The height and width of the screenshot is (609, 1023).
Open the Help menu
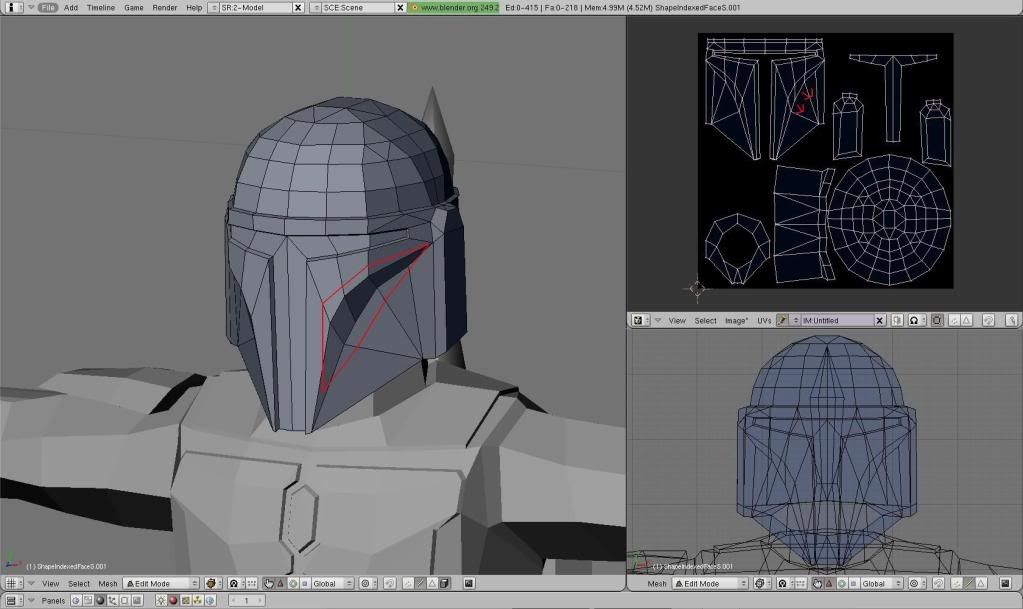194,7
